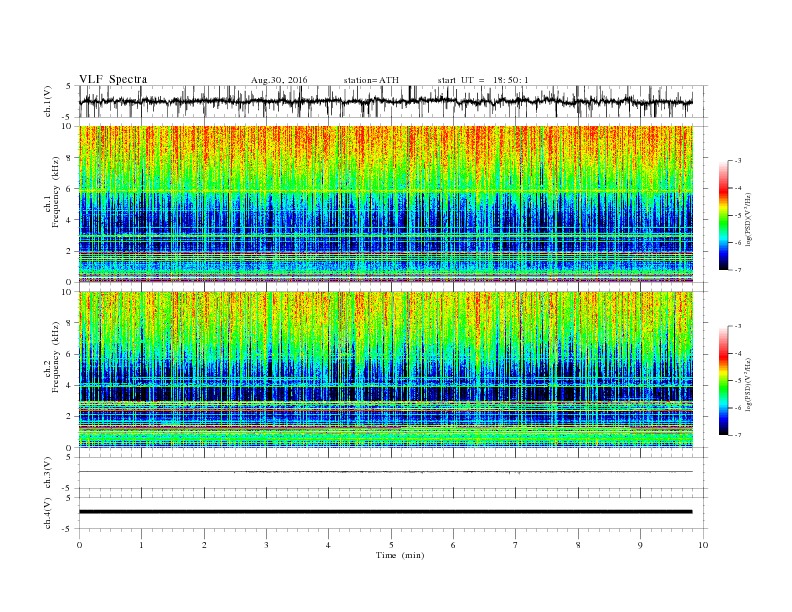Click the 'ch.1(V)' waveform axis label
The width and height of the screenshot is (792, 612).
pos(48,101)
